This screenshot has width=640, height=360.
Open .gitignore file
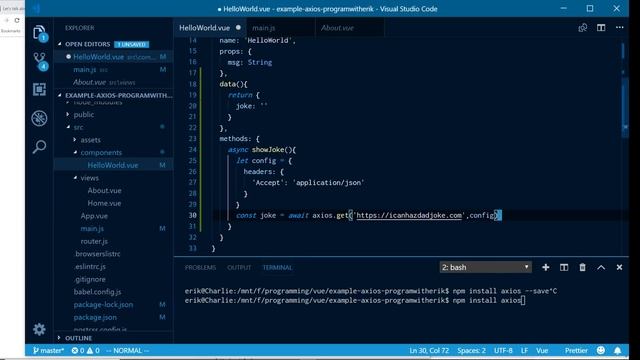[x=90, y=279]
